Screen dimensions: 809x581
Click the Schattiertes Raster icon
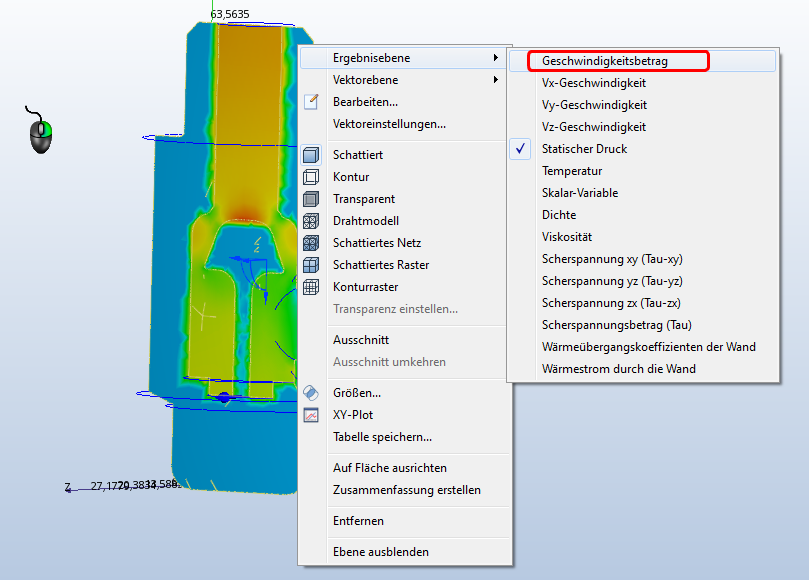tap(311, 265)
